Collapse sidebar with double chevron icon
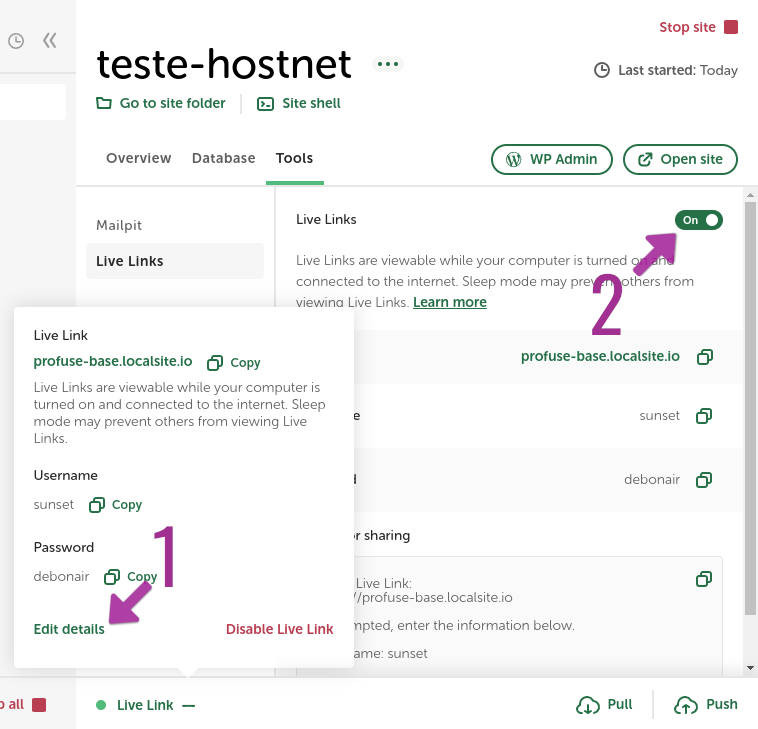The height and width of the screenshot is (729, 758). click(49, 41)
